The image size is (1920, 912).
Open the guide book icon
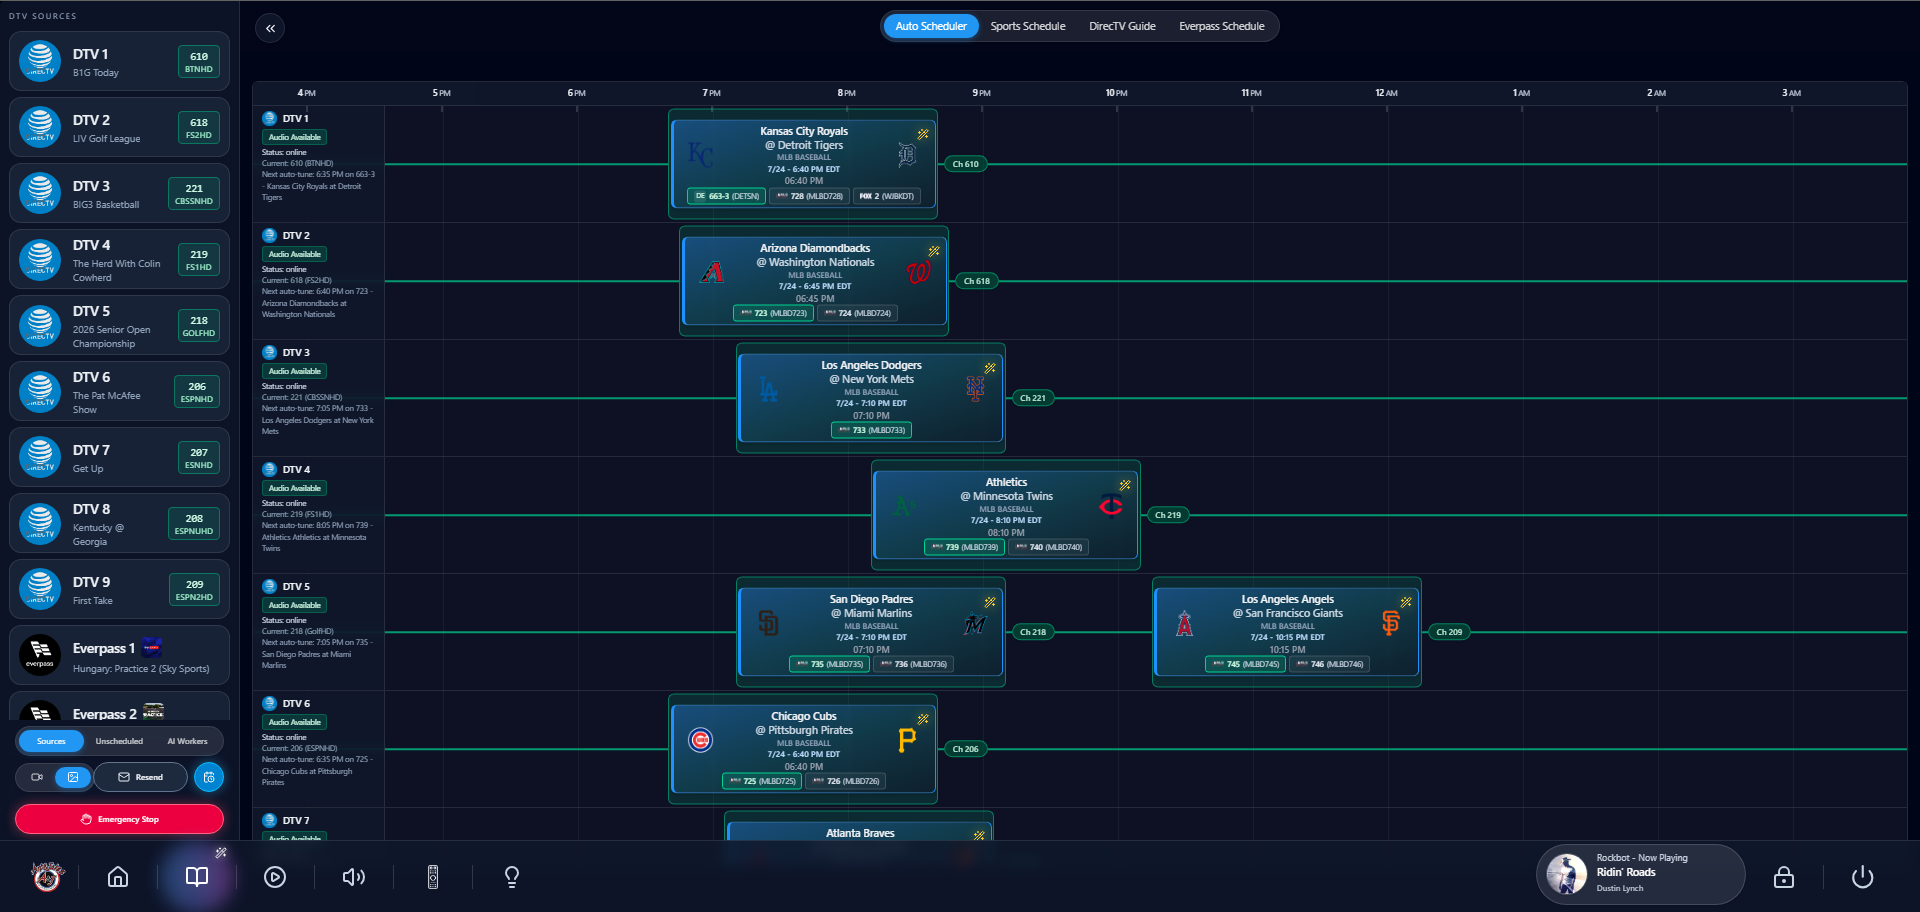[x=197, y=877]
